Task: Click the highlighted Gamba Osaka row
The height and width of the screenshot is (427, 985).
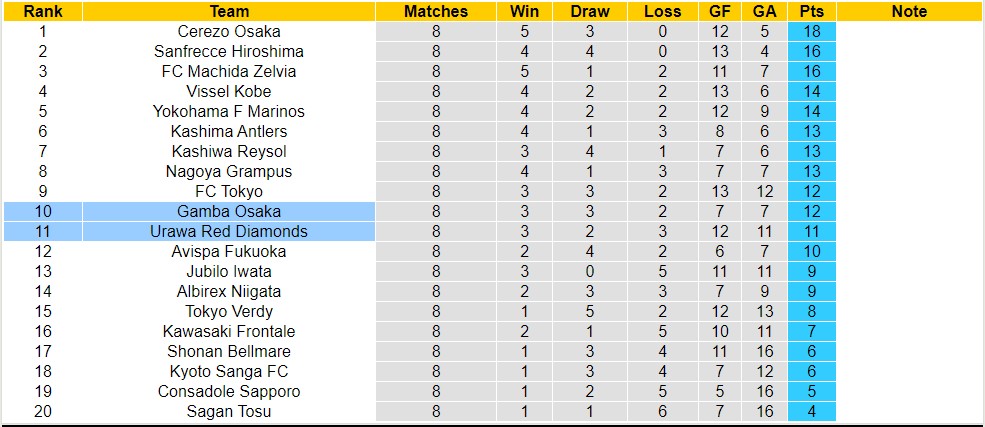Action: [x=229, y=211]
